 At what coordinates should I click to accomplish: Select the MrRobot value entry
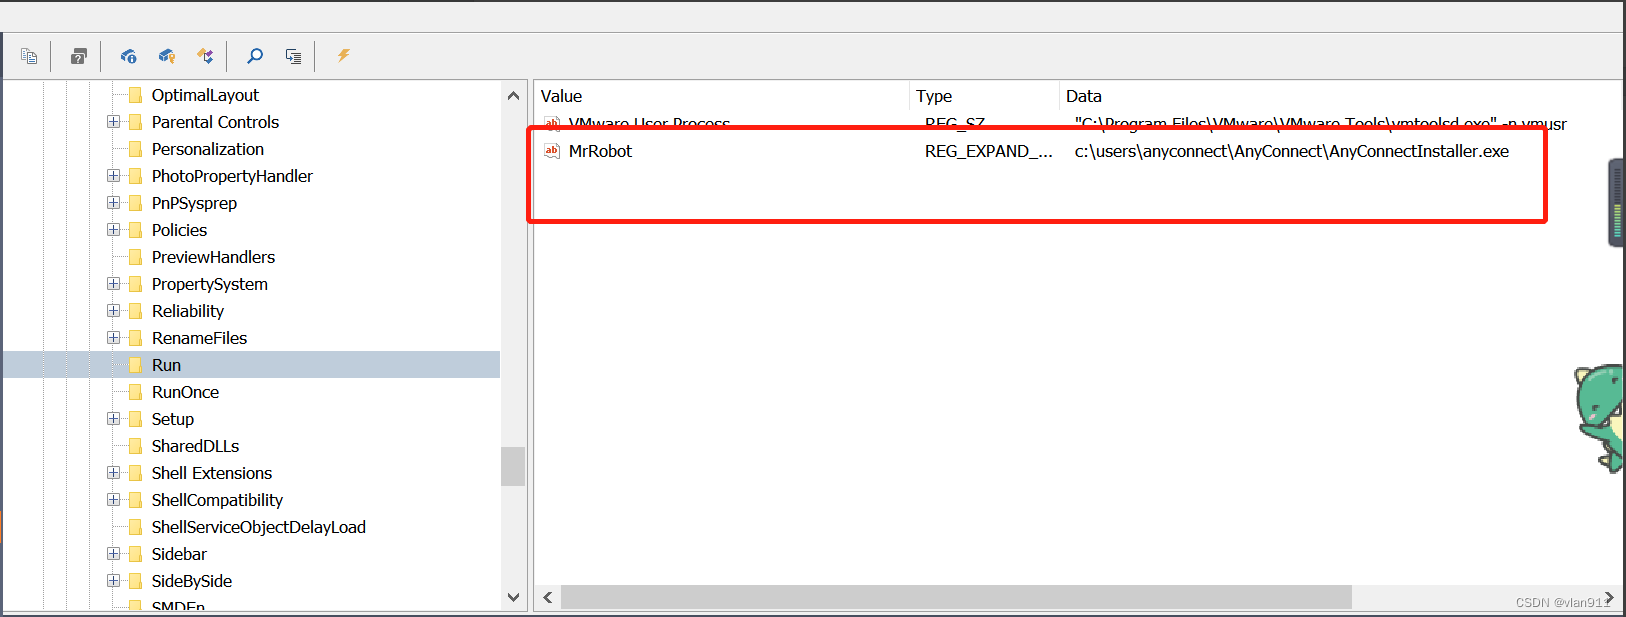click(600, 151)
